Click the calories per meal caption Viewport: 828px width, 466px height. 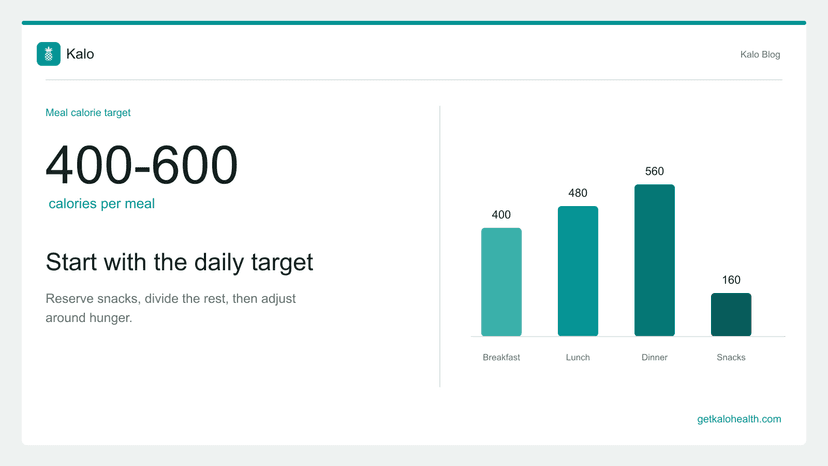pyautogui.click(x=101, y=203)
